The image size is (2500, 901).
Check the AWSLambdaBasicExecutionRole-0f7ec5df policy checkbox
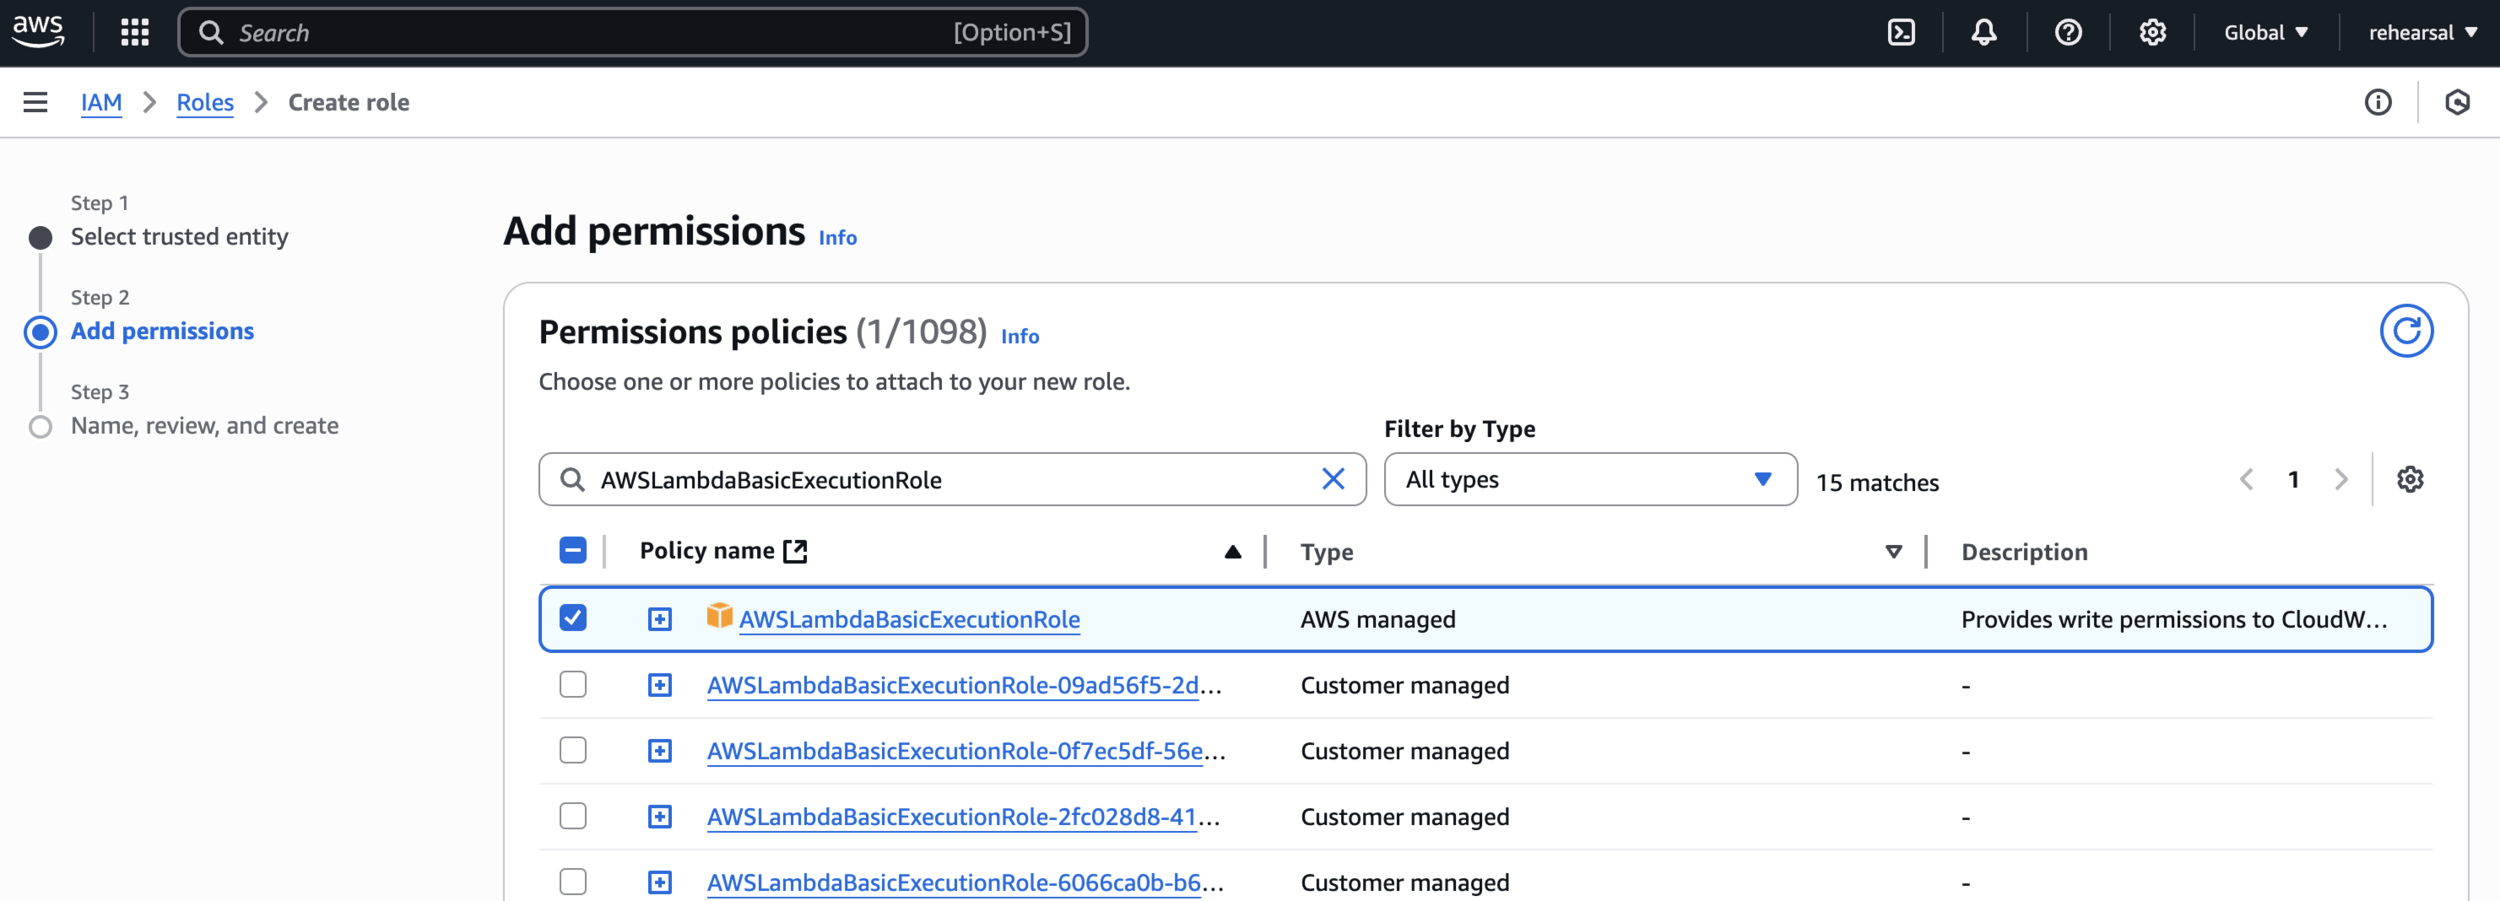point(573,750)
